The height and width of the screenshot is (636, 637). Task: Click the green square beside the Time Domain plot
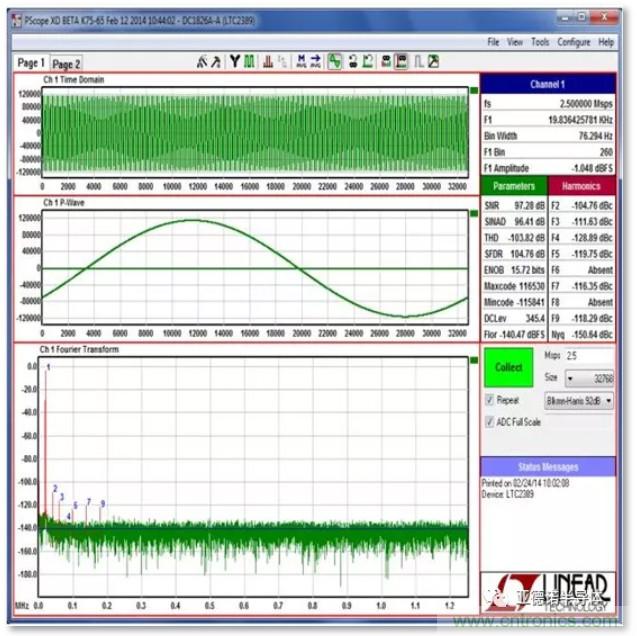click(x=474, y=90)
